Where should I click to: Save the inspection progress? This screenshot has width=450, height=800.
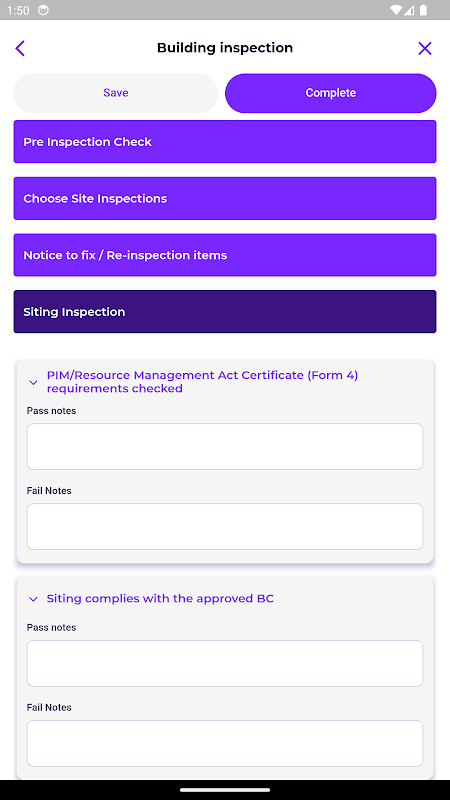(116, 93)
